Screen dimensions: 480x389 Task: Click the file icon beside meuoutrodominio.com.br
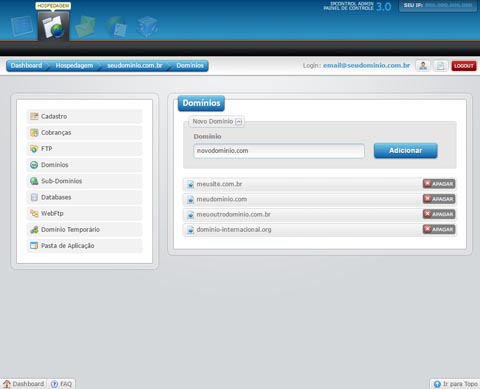click(x=190, y=215)
